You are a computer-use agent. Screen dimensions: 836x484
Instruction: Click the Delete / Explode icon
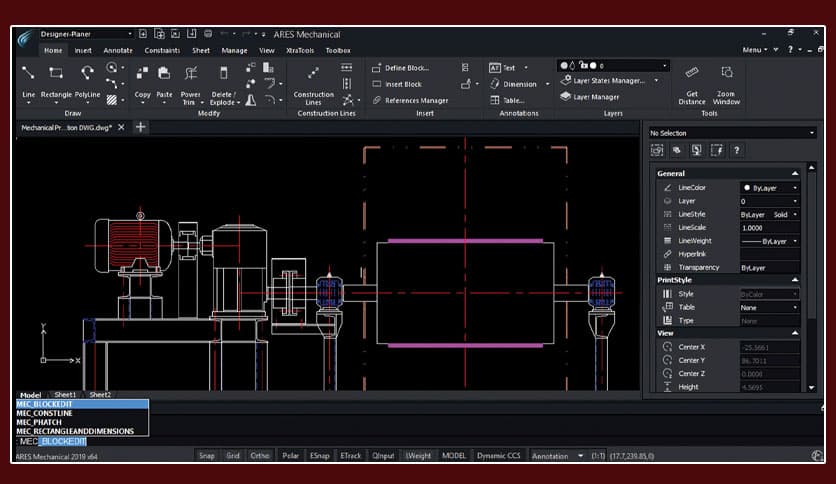point(223,72)
